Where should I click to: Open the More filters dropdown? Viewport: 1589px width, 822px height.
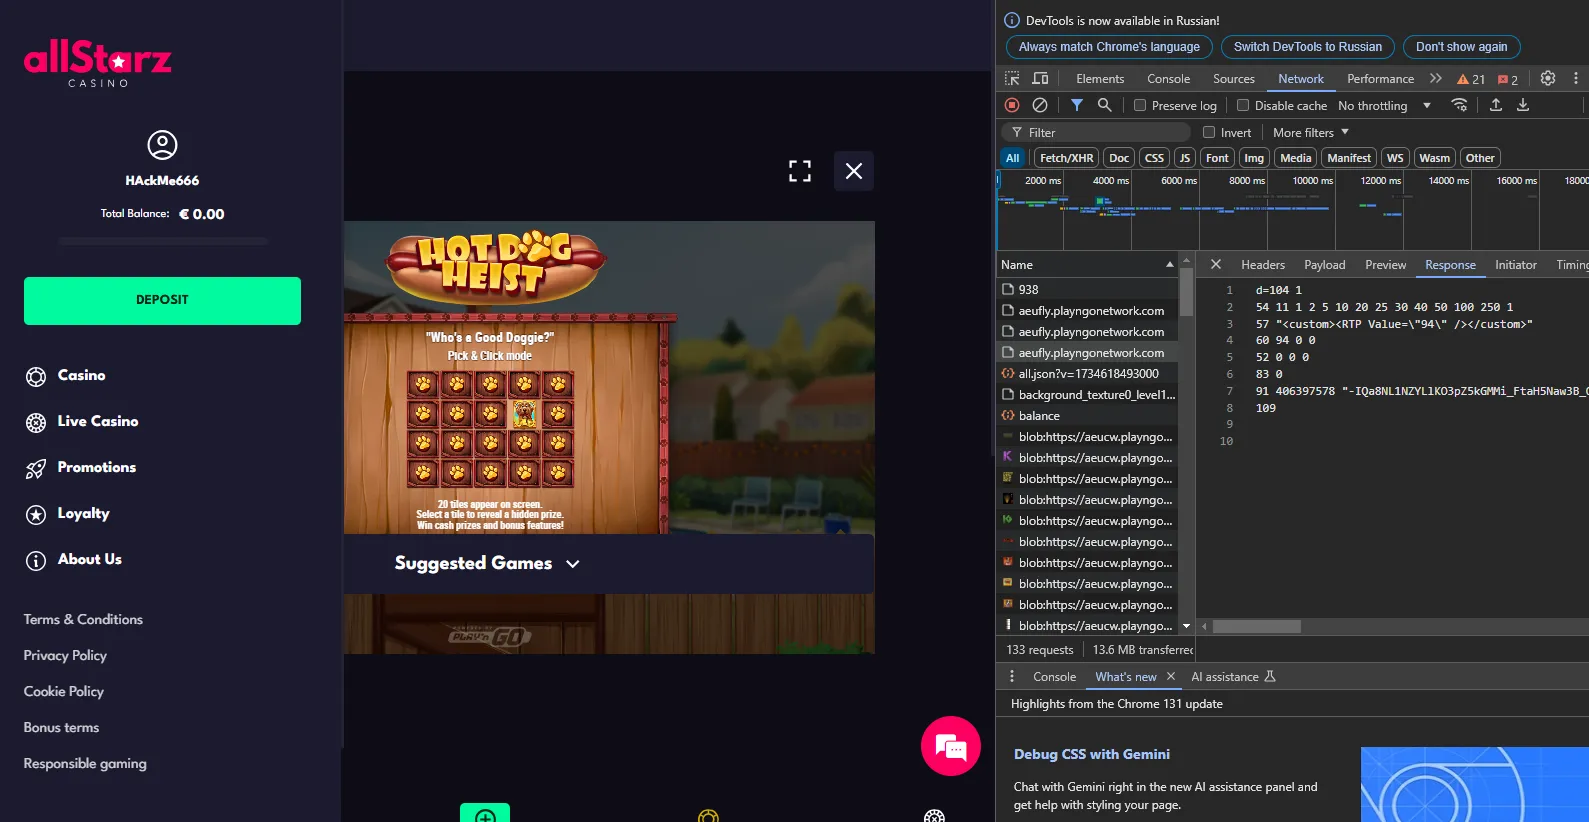1311,132
